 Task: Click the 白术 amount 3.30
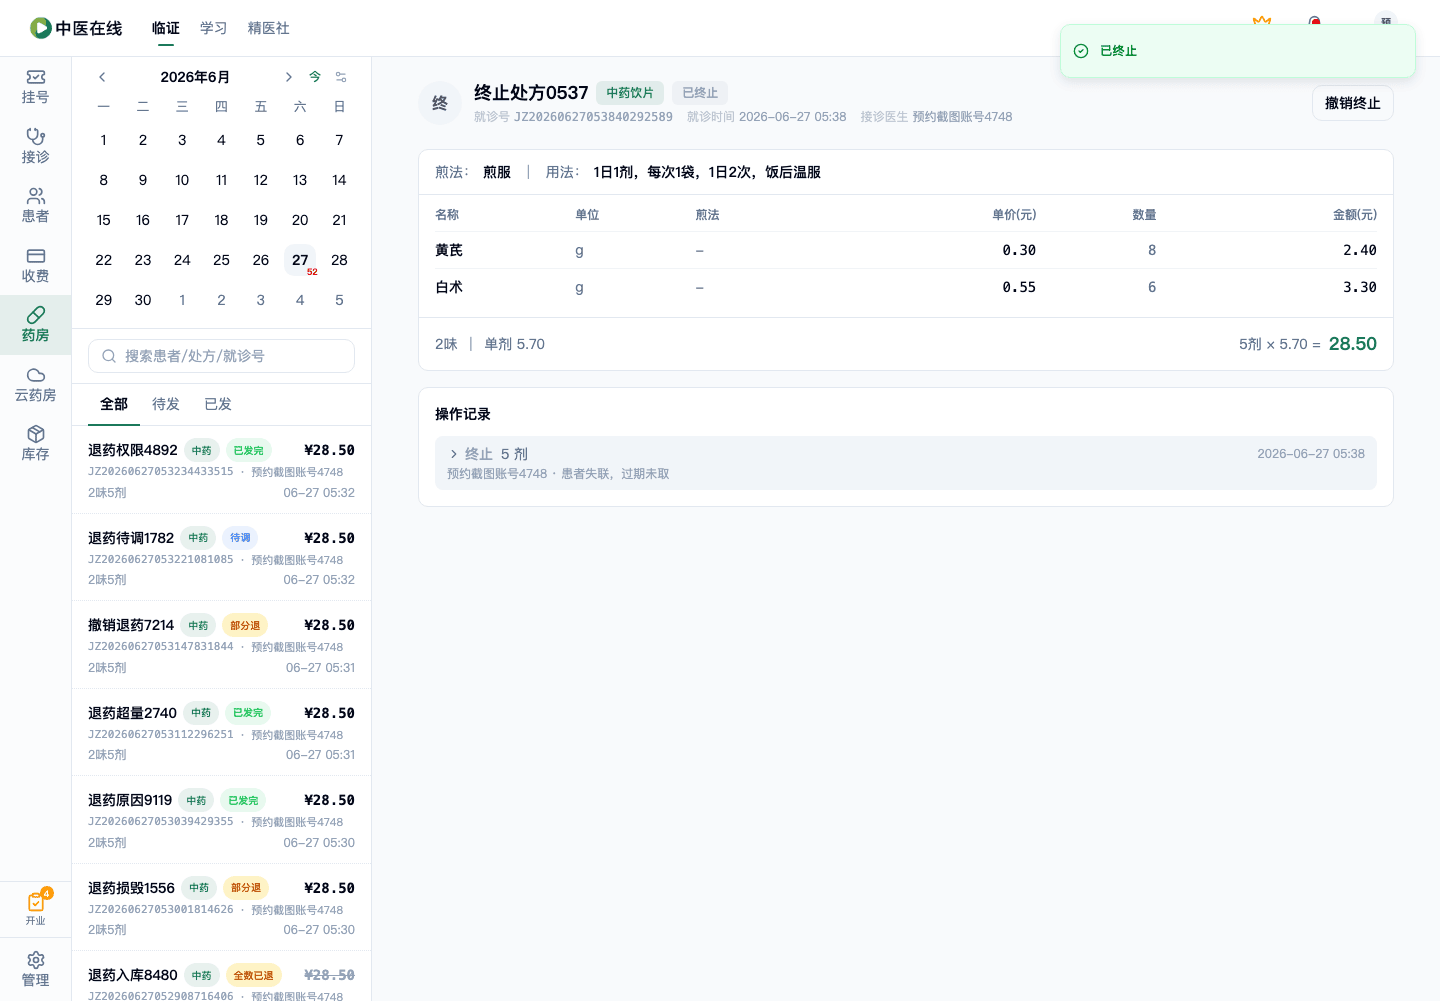point(1360,287)
